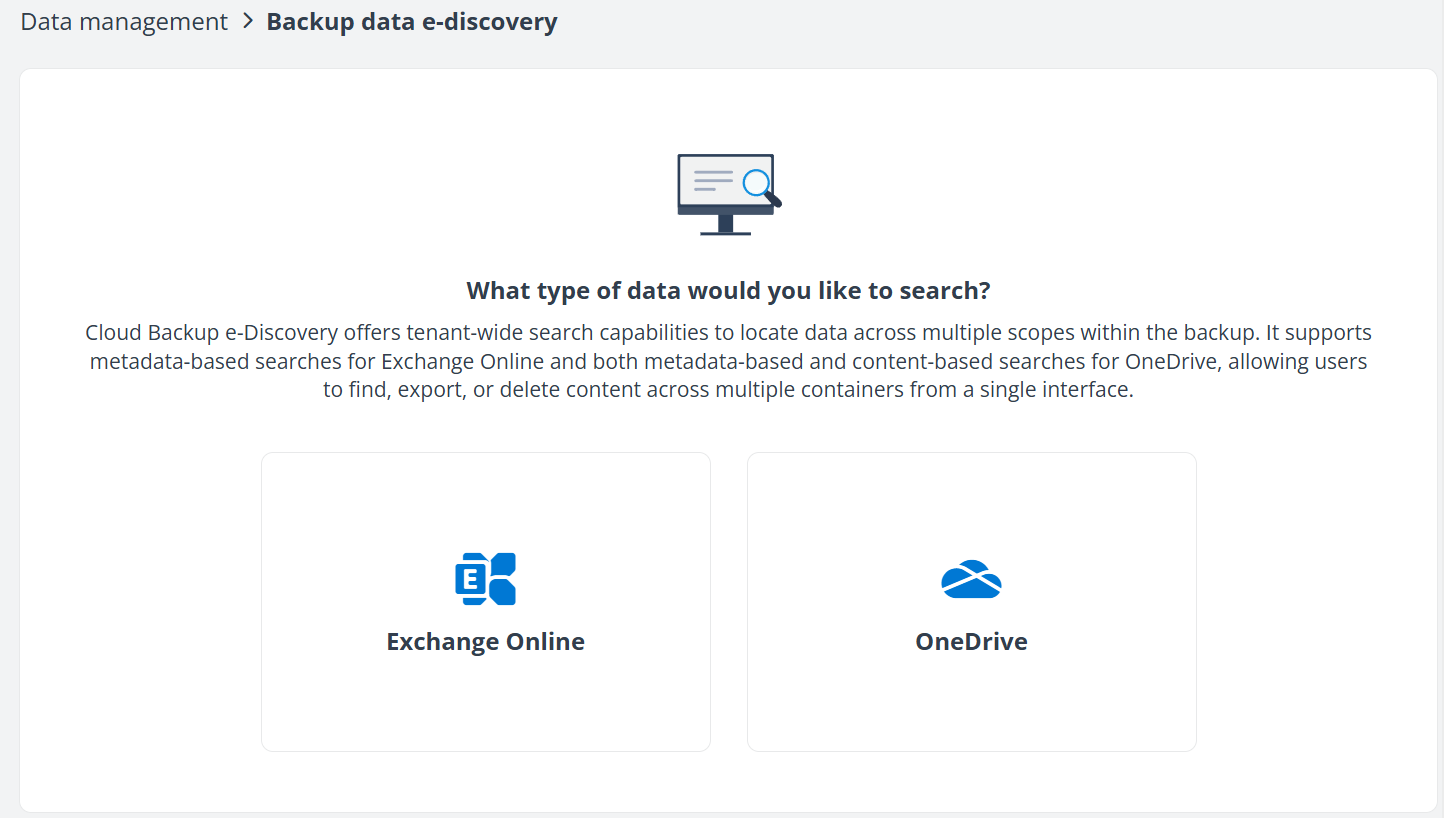Click the OneDrive label text
The width and height of the screenshot is (1444, 818).
(971, 641)
